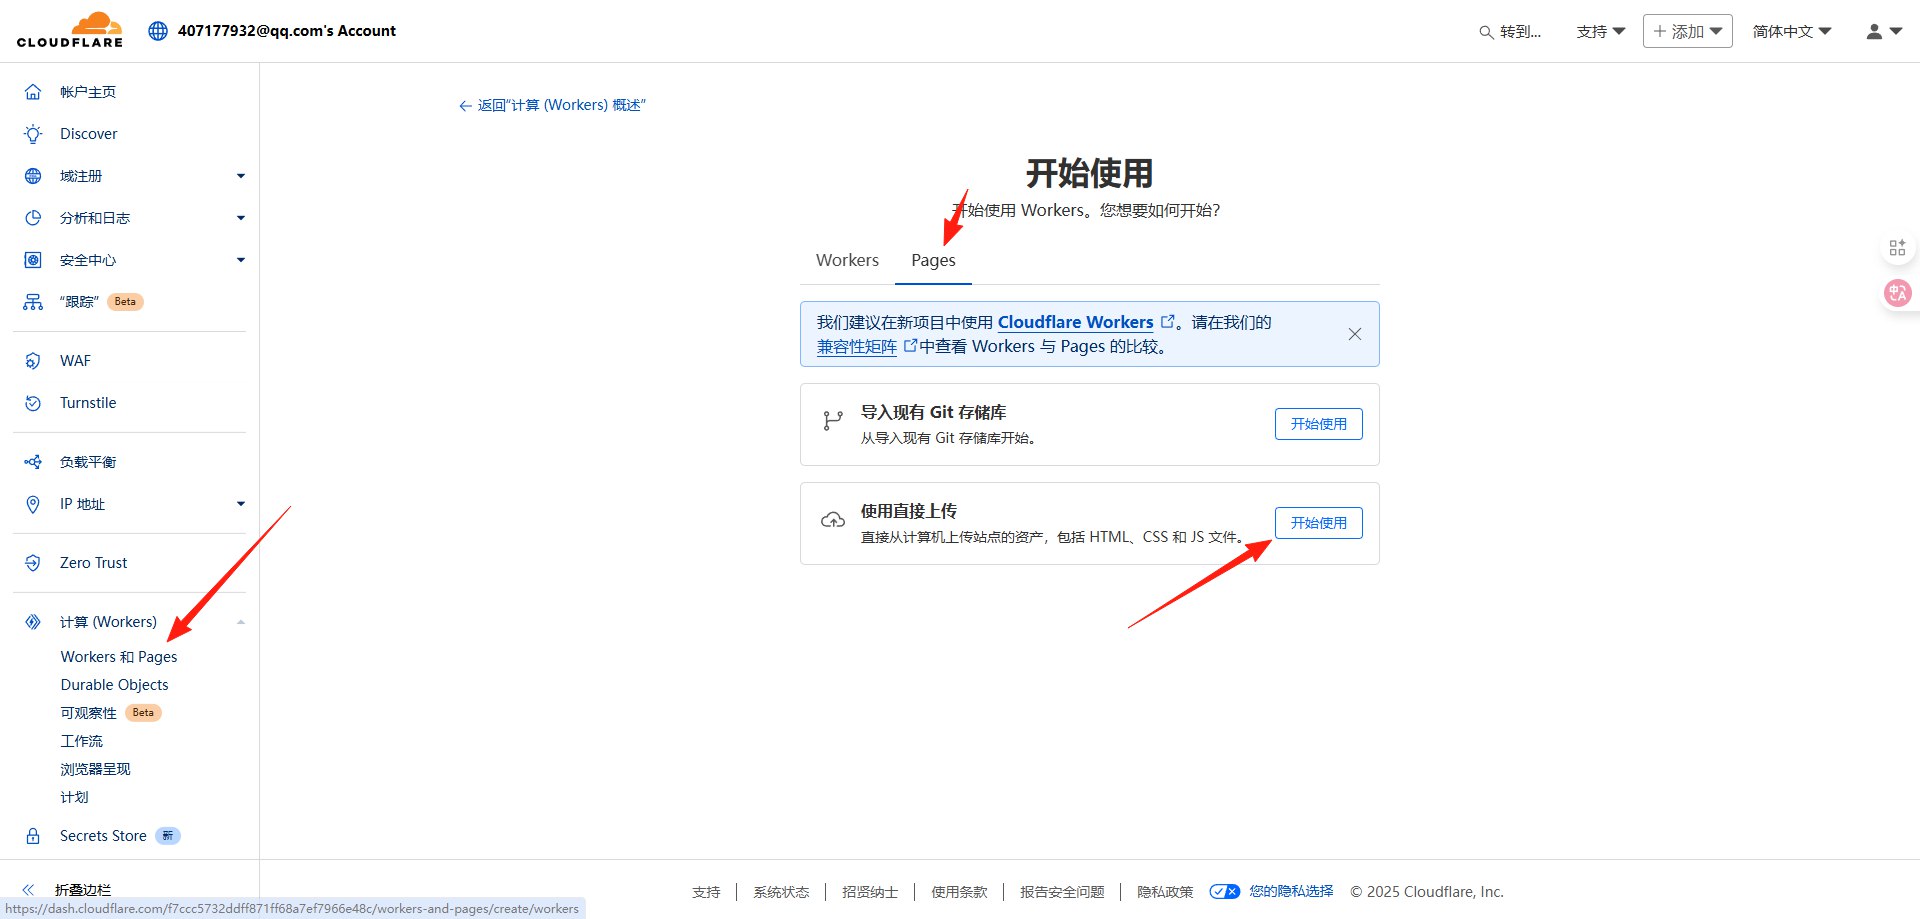This screenshot has height=919, width=1920.
Task: Switch to the Workers tab
Action: [x=846, y=259]
